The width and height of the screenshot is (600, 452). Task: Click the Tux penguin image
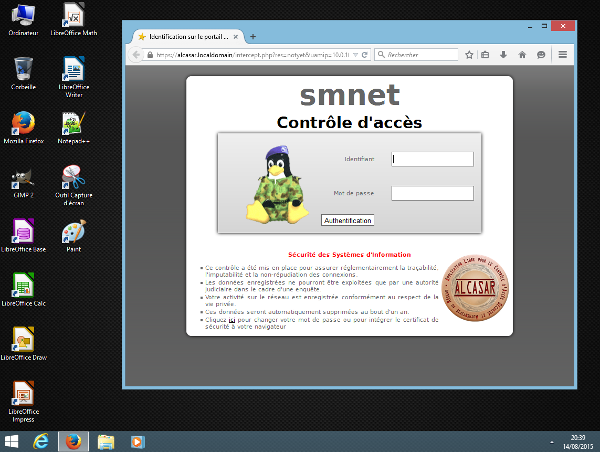277,184
